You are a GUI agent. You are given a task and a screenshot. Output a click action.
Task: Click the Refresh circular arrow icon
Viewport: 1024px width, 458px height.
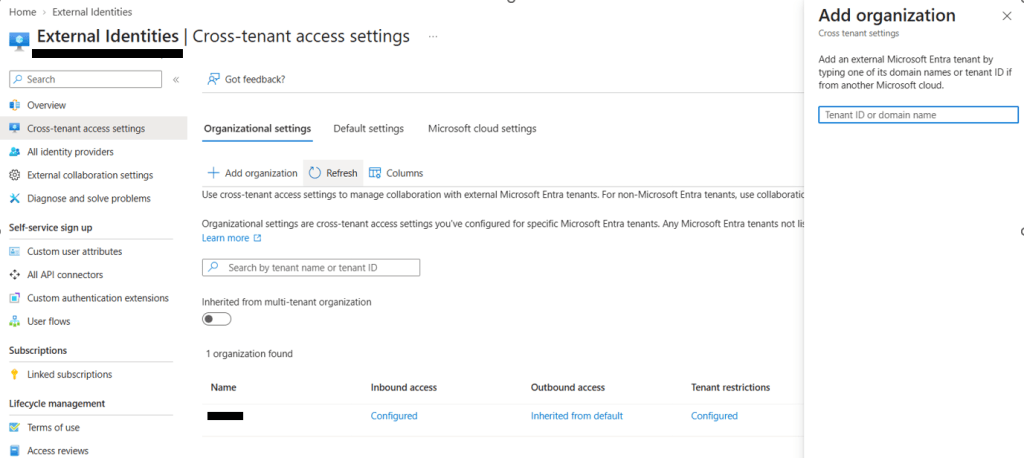point(315,173)
